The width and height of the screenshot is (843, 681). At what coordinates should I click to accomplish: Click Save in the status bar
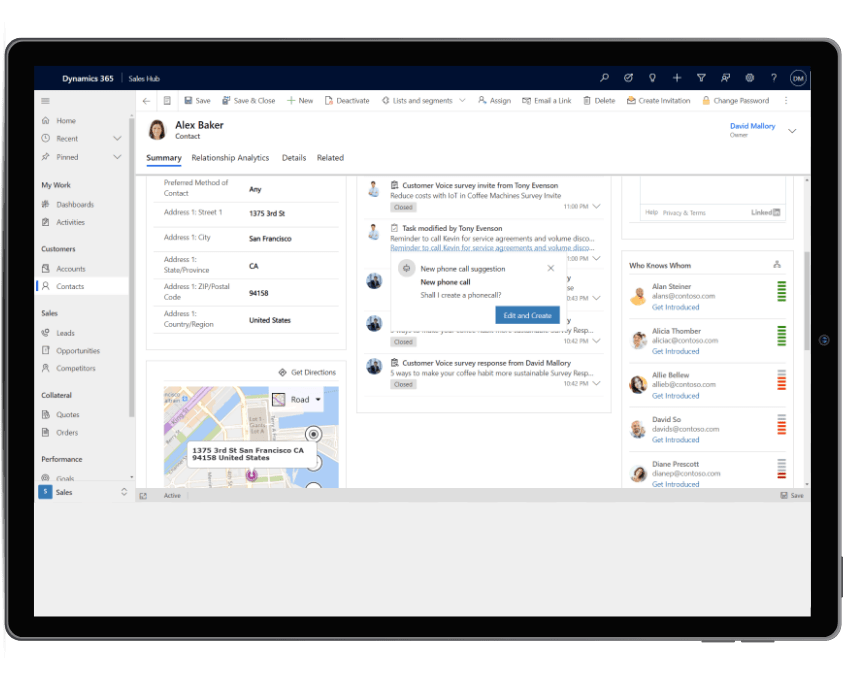[792, 496]
